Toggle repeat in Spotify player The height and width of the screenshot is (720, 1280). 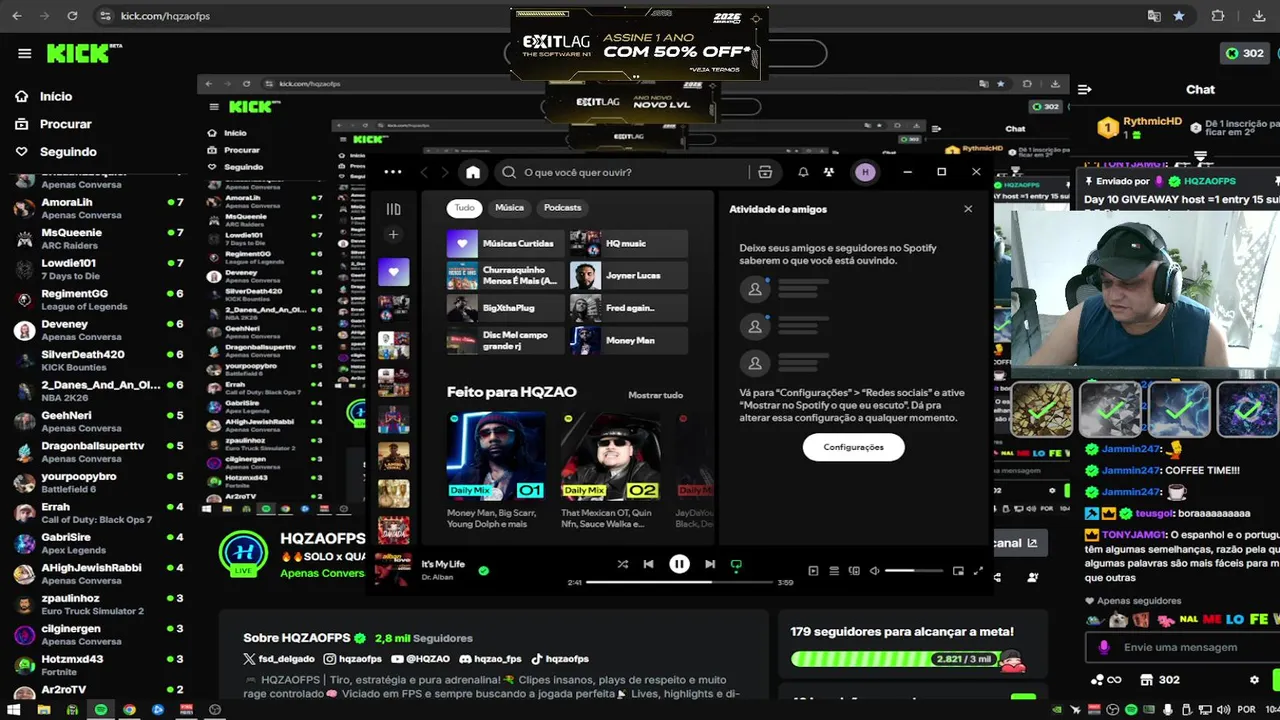click(x=736, y=564)
